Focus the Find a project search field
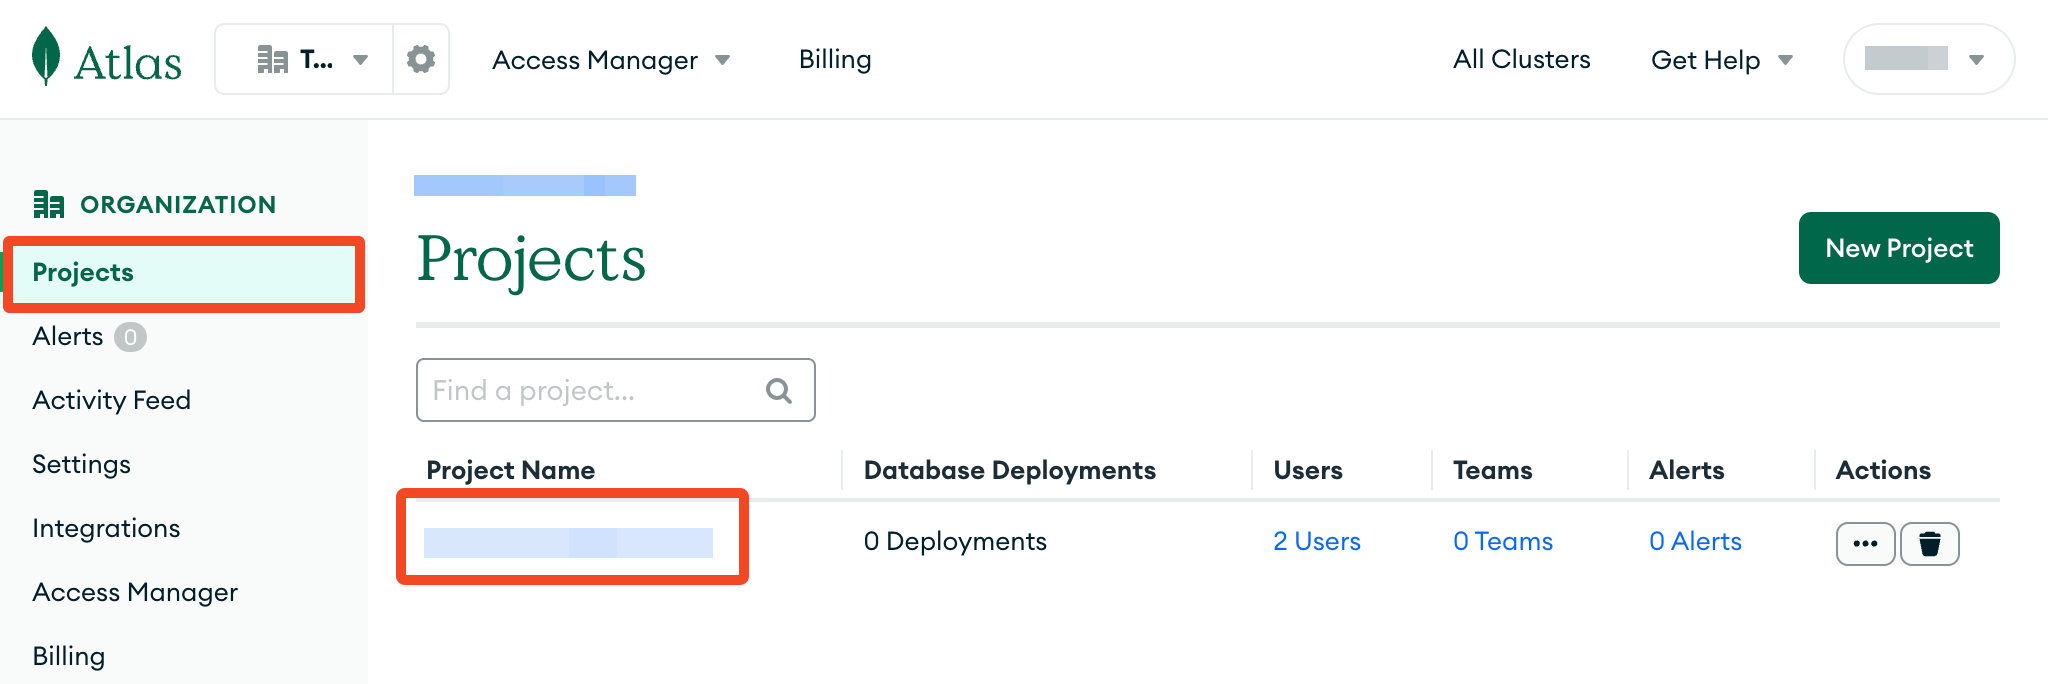The height and width of the screenshot is (684, 2048). [x=615, y=390]
